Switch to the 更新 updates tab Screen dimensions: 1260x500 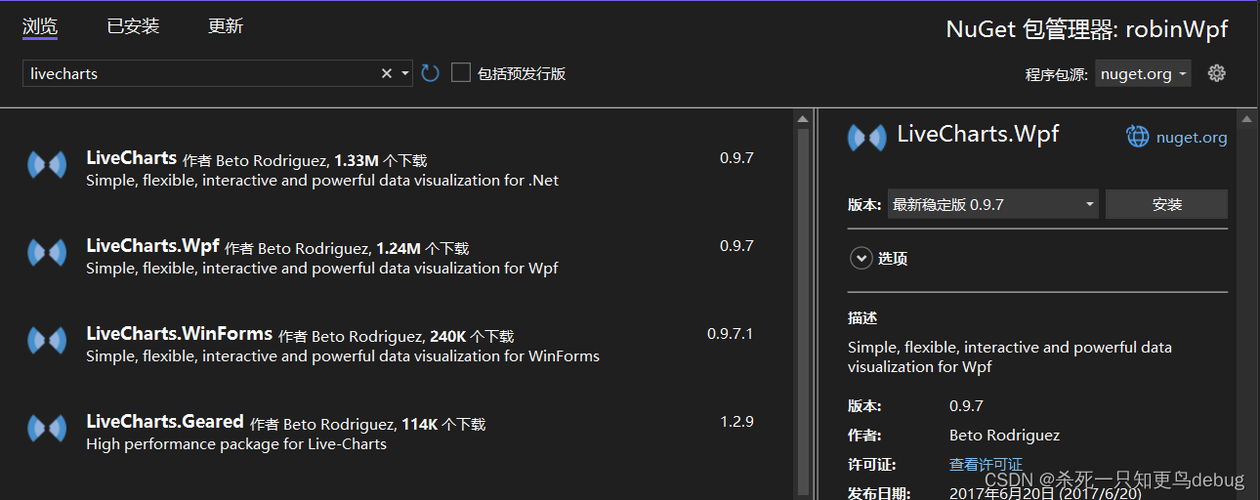click(x=225, y=27)
